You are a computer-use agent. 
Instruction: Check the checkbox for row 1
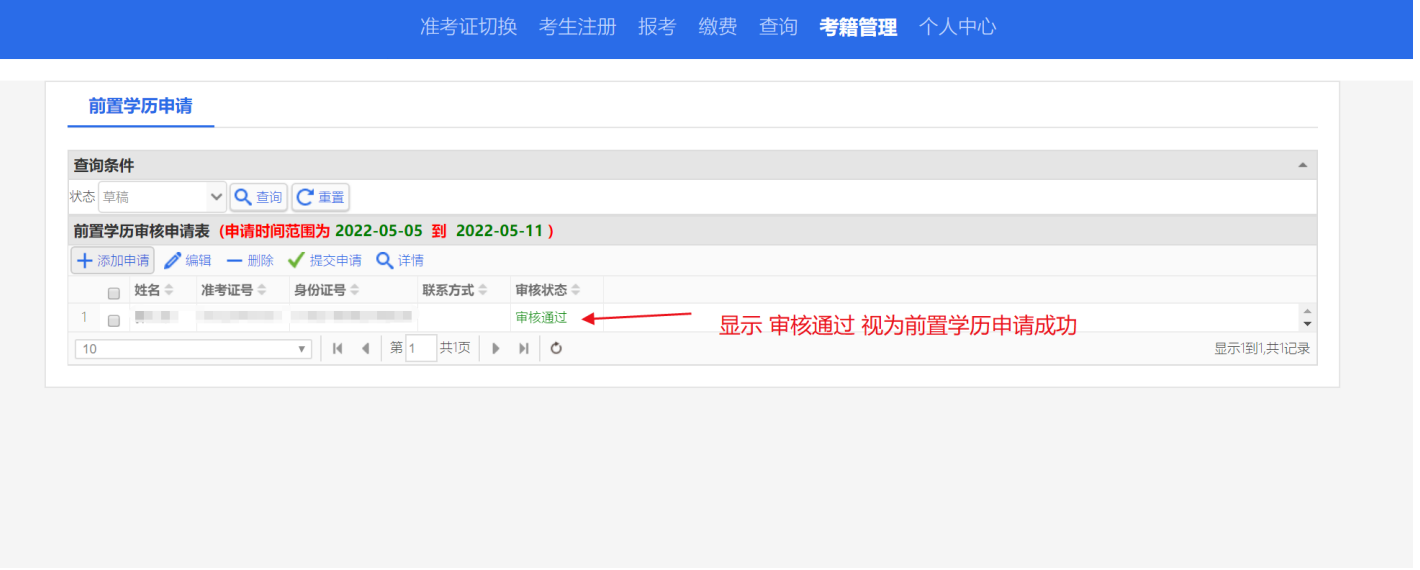point(114,320)
